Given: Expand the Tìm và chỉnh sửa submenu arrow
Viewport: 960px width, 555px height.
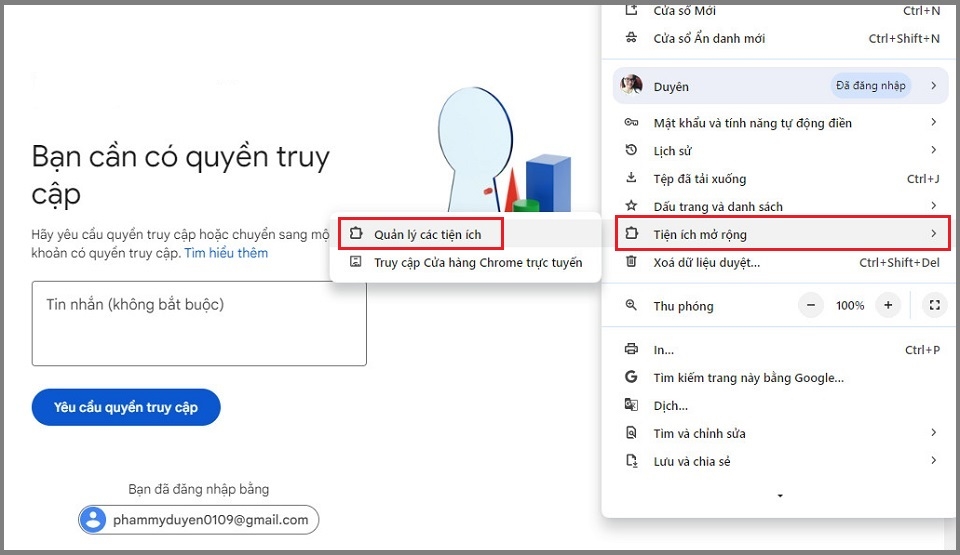Looking at the screenshot, I should [x=934, y=432].
